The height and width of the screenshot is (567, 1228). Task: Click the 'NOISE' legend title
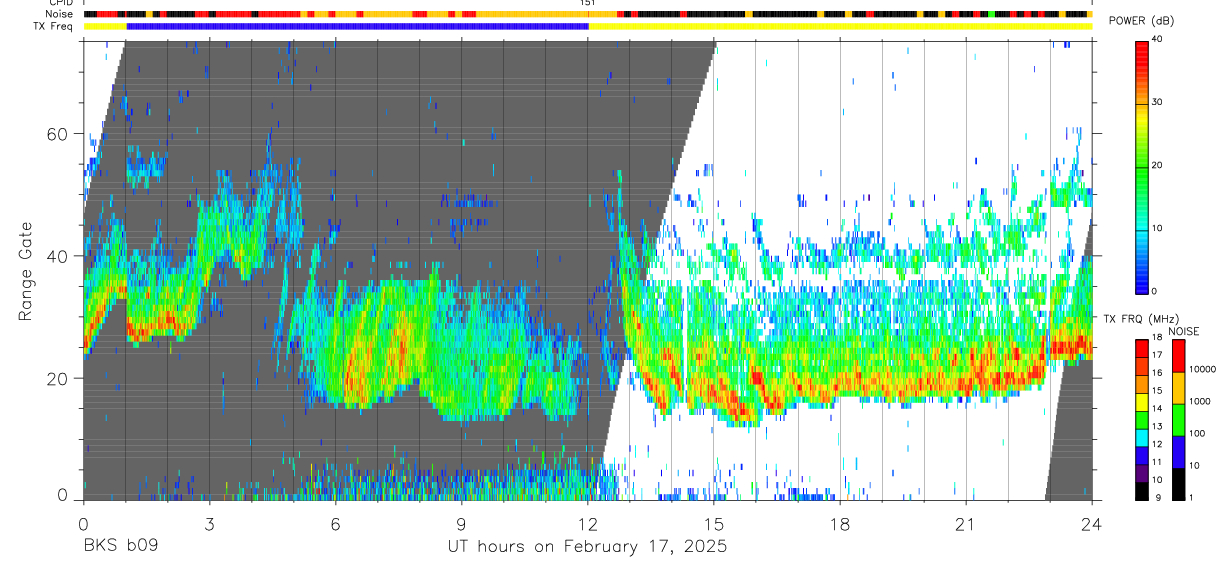(1183, 331)
